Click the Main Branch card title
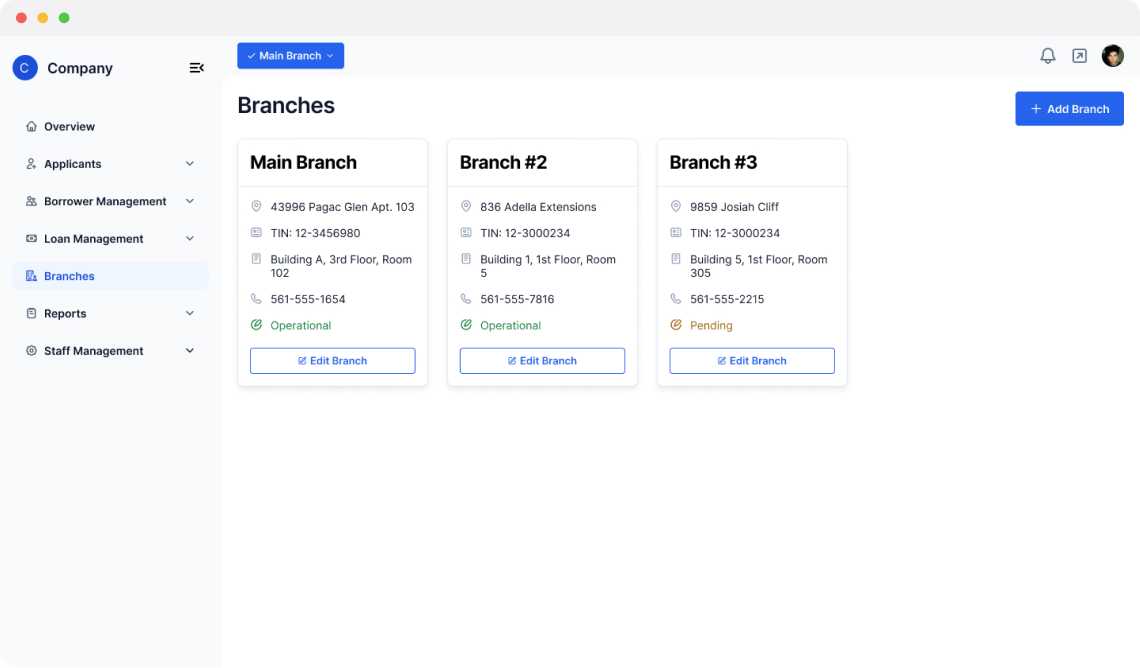The height and width of the screenshot is (668, 1140). [x=303, y=162]
